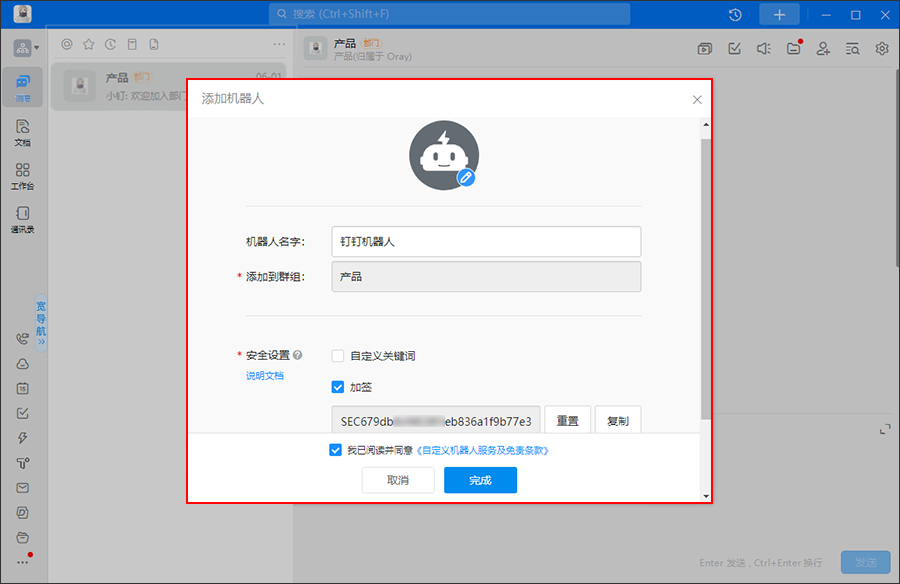Filter conversations by @ mentions
The image size is (900, 584).
pyautogui.click(x=67, y=44)
